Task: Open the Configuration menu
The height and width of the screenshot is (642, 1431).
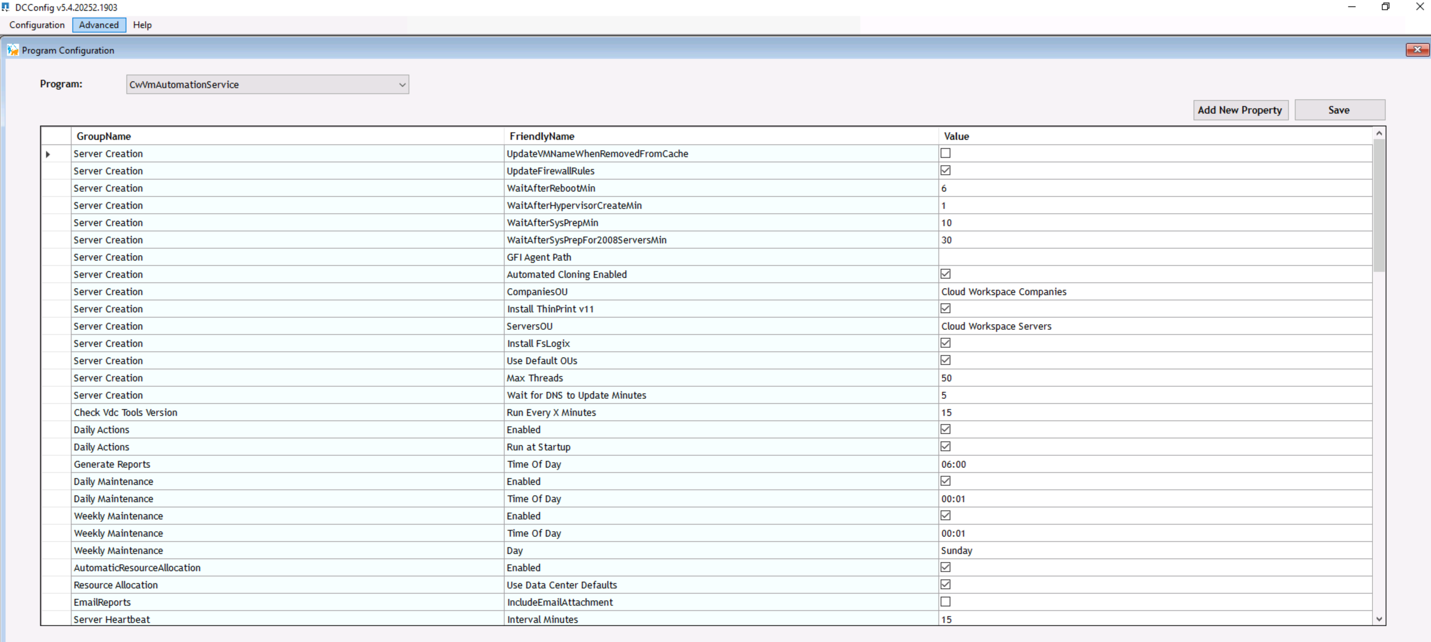Action: pyautogui.click(x=37, y=25)
